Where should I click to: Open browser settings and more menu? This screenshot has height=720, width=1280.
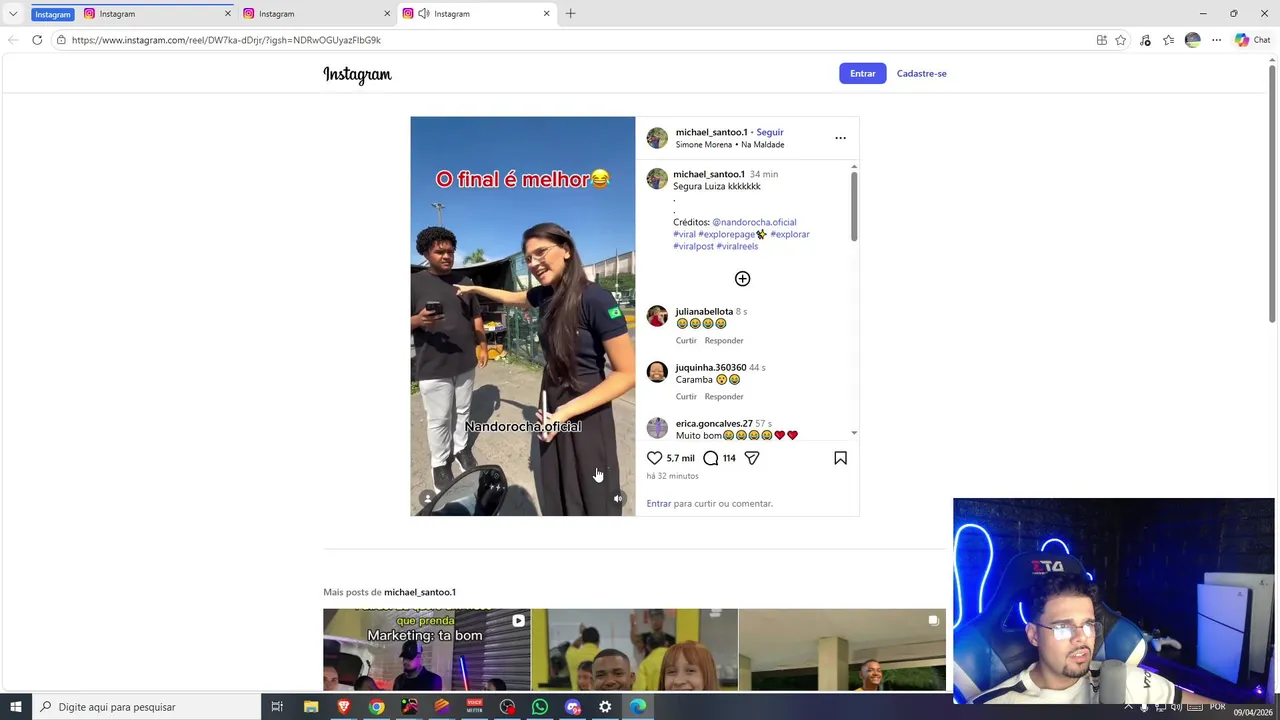(1216, 40)
